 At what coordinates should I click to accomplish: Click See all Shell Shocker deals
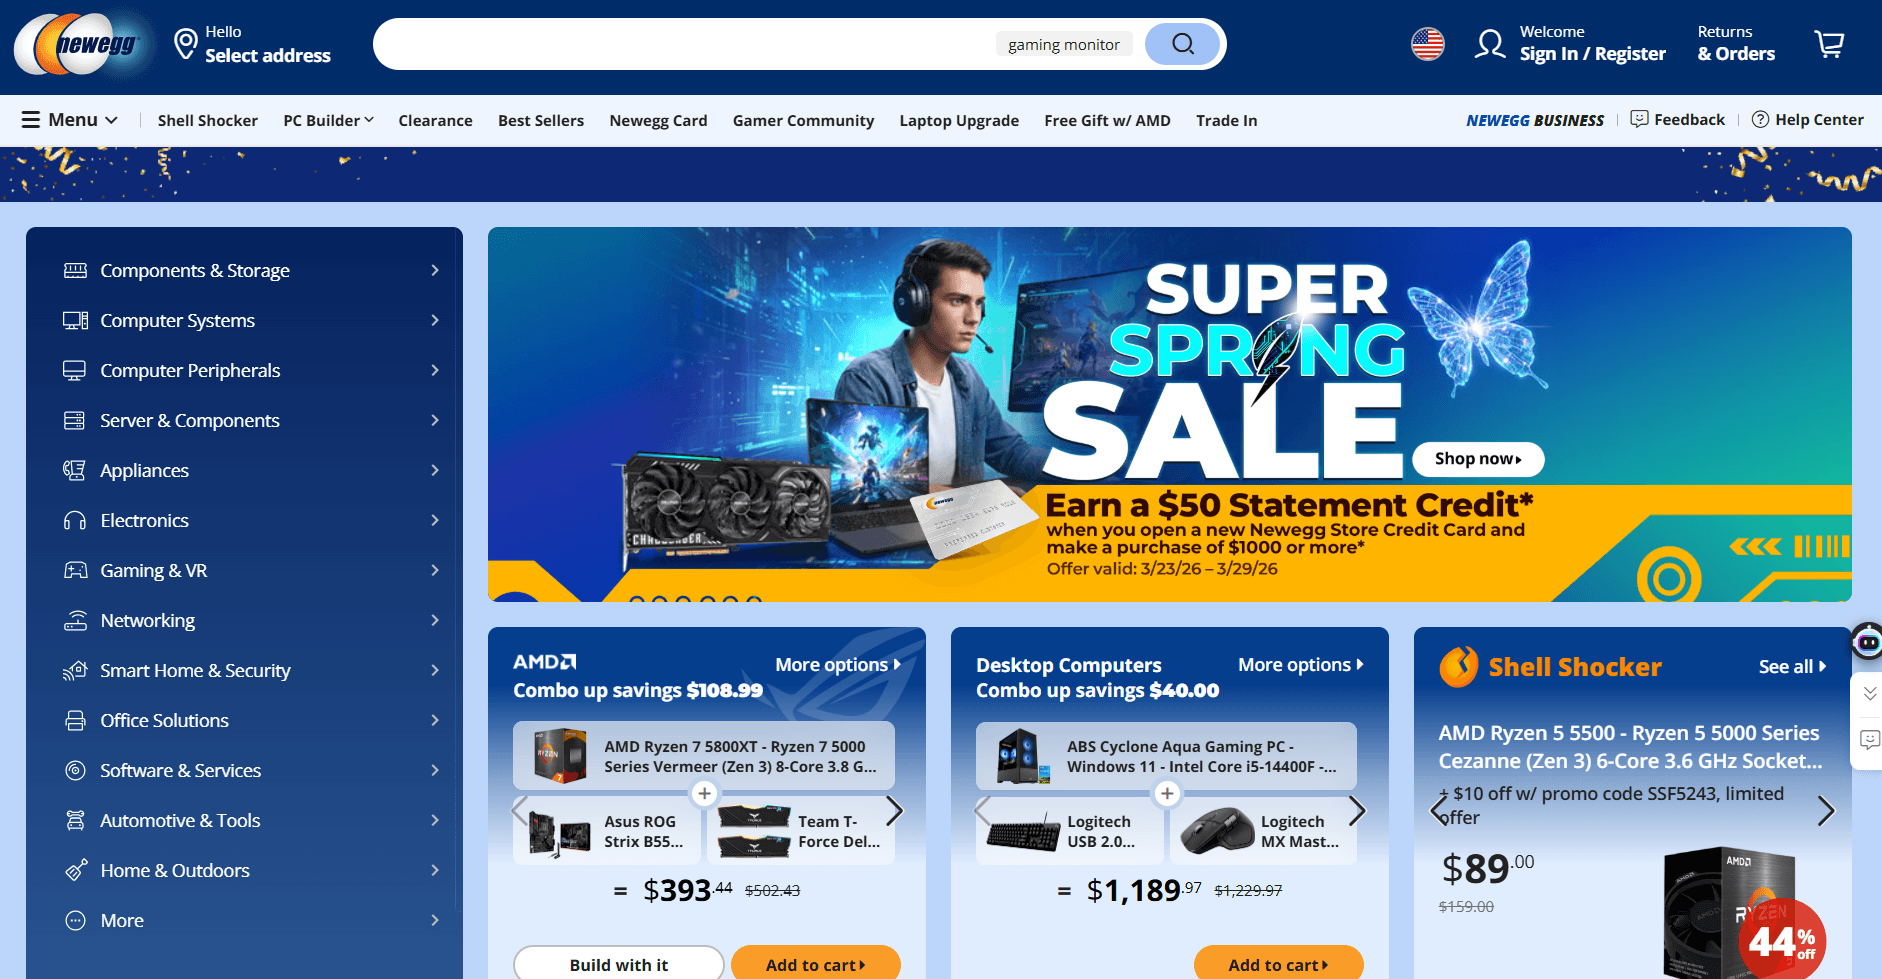(x=1792, y=667)
